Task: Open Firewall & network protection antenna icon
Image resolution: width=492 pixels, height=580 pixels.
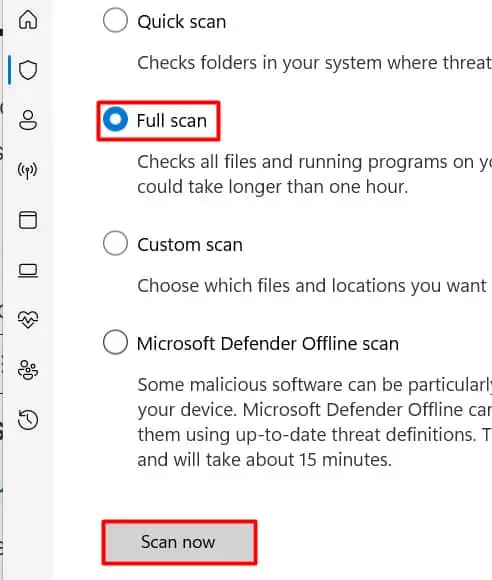Action: [x=28, y=170]
